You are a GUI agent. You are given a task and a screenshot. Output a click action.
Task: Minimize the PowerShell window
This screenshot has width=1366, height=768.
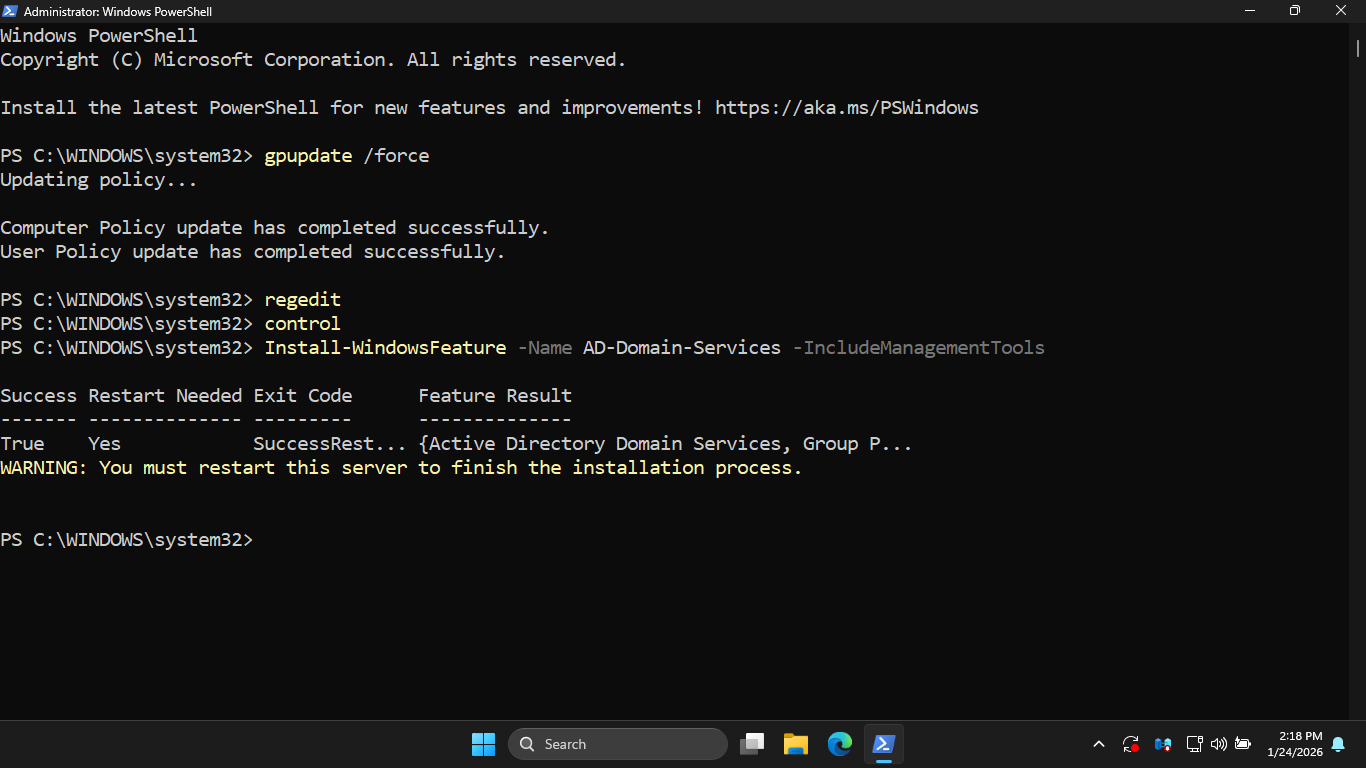pyautogui.click(x=1249, y=11)
